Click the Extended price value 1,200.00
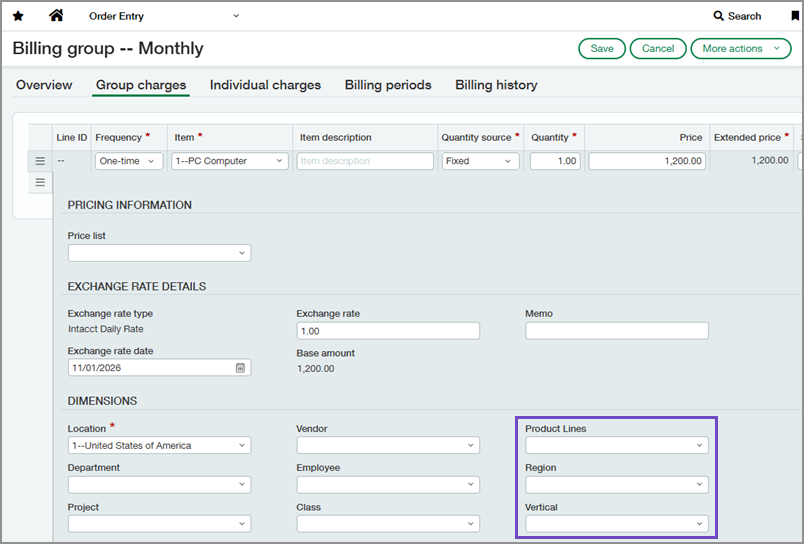The height and width of the screenshot is (544, 804). (770, 160)
